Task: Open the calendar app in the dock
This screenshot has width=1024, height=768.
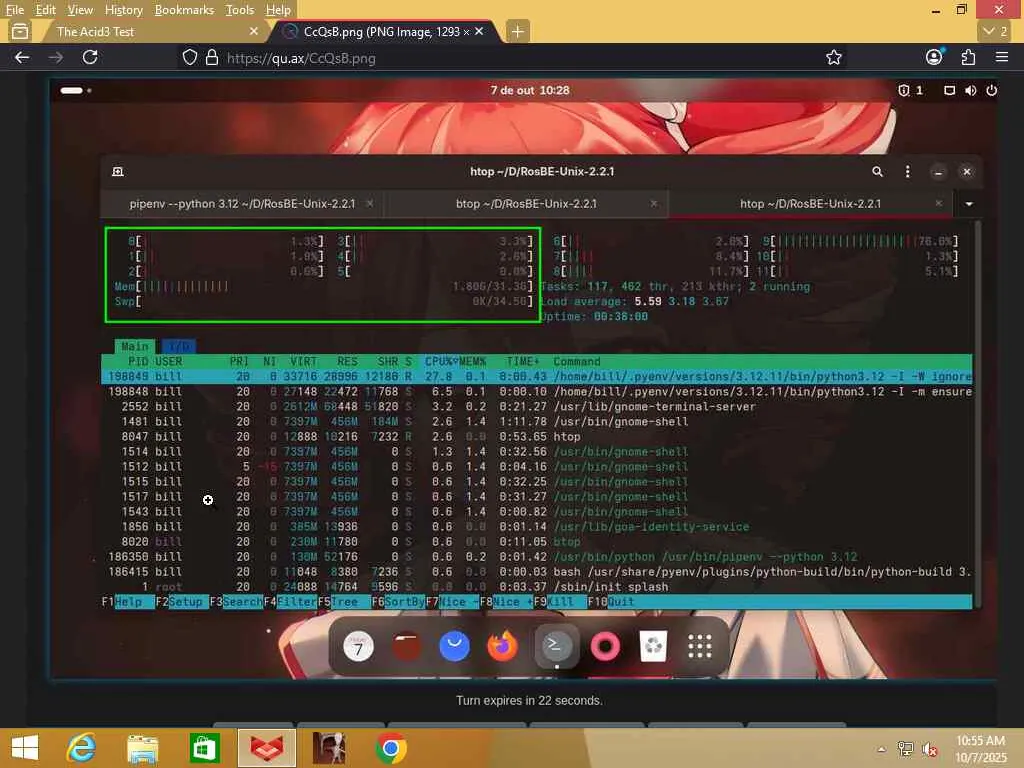Action: click(x=358, y=647)
